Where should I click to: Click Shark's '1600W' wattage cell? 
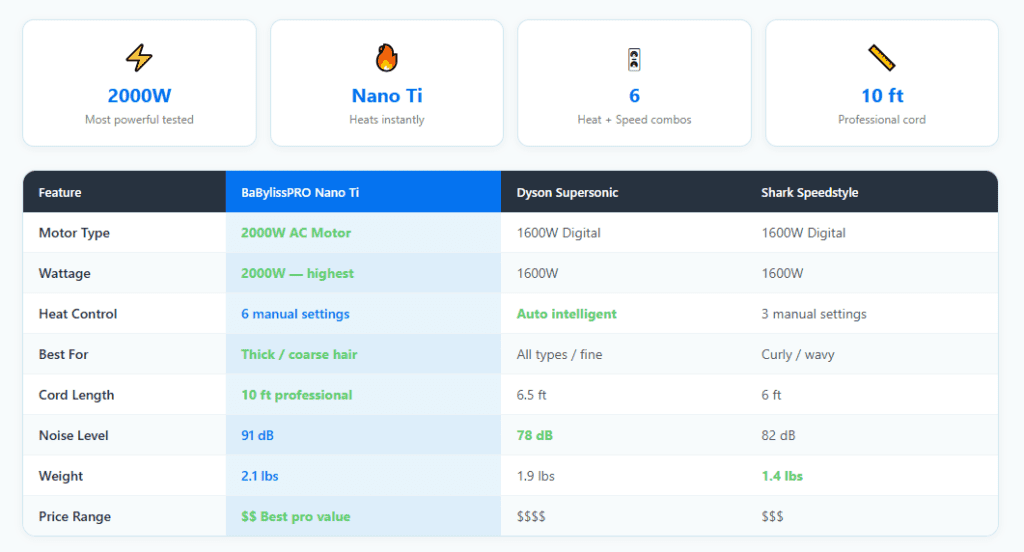click(x=782, y=273)
